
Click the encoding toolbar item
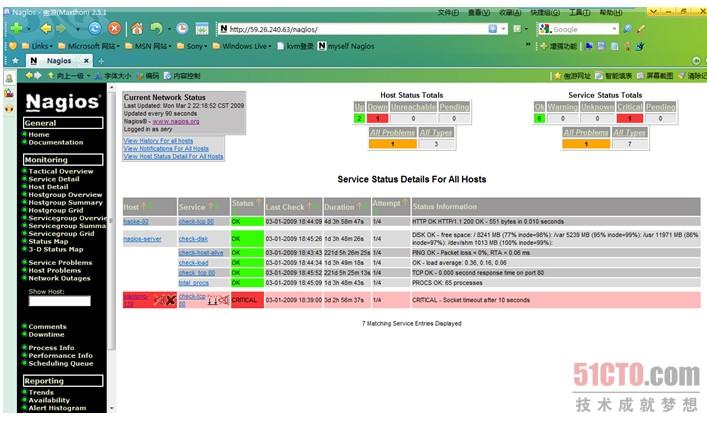148,76
